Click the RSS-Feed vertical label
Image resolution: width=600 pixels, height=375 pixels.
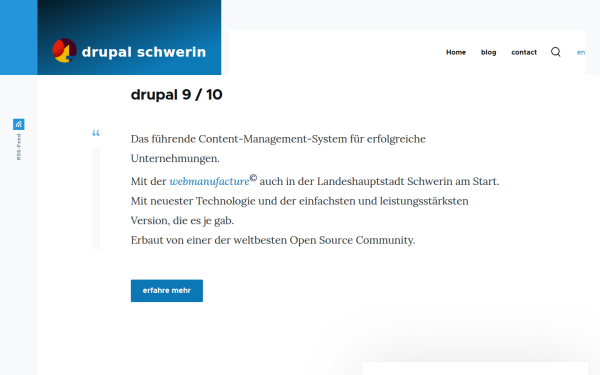[x=19, y=147]
